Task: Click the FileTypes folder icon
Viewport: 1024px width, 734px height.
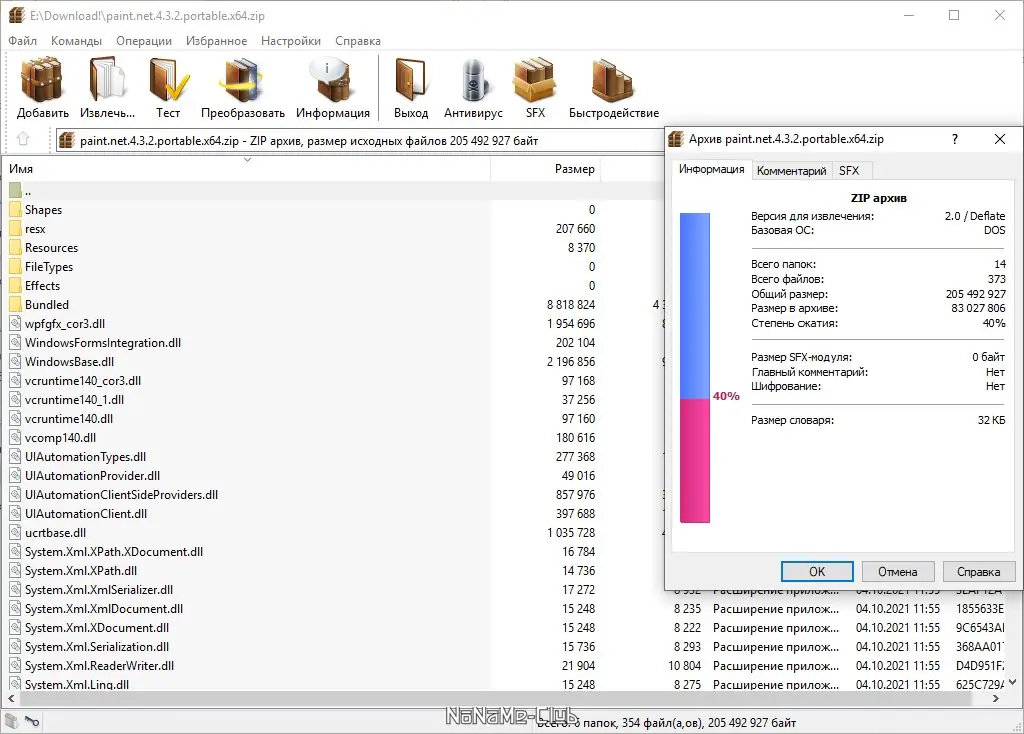Action: (x=16, y=266)
